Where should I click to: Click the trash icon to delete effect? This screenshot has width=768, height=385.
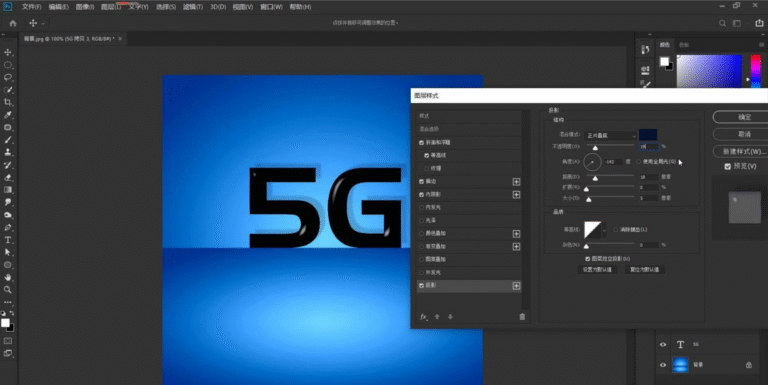522,317
